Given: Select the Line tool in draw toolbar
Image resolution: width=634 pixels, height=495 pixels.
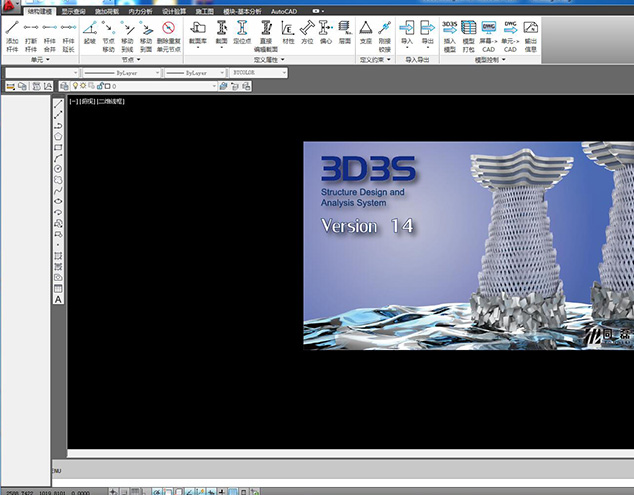Looking at the screenshot, I should tap(58, 104).
